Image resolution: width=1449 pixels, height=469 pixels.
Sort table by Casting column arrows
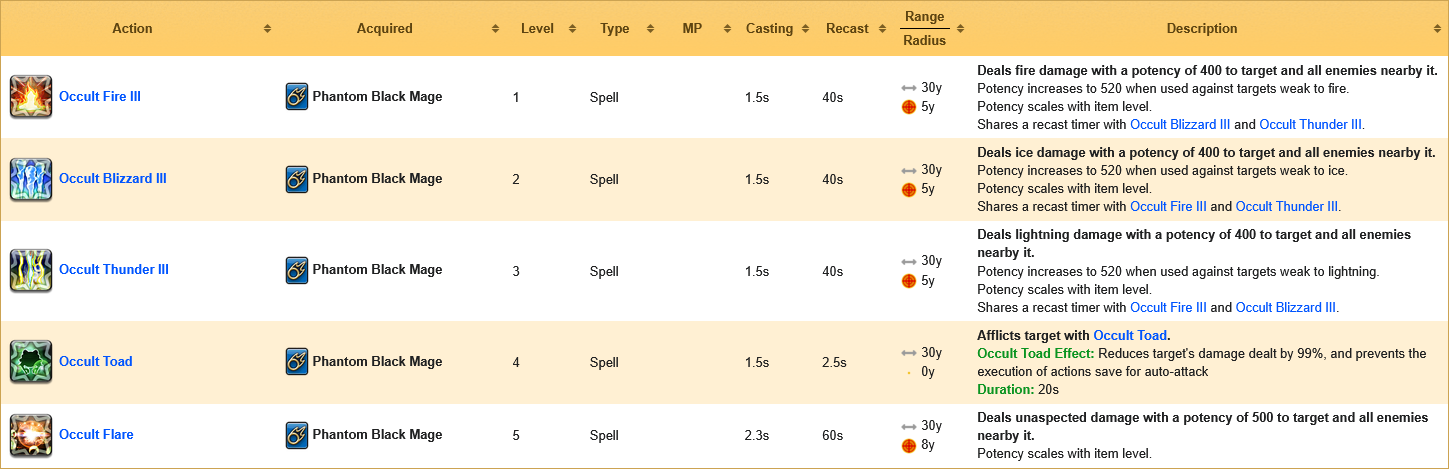coord(809,29)
